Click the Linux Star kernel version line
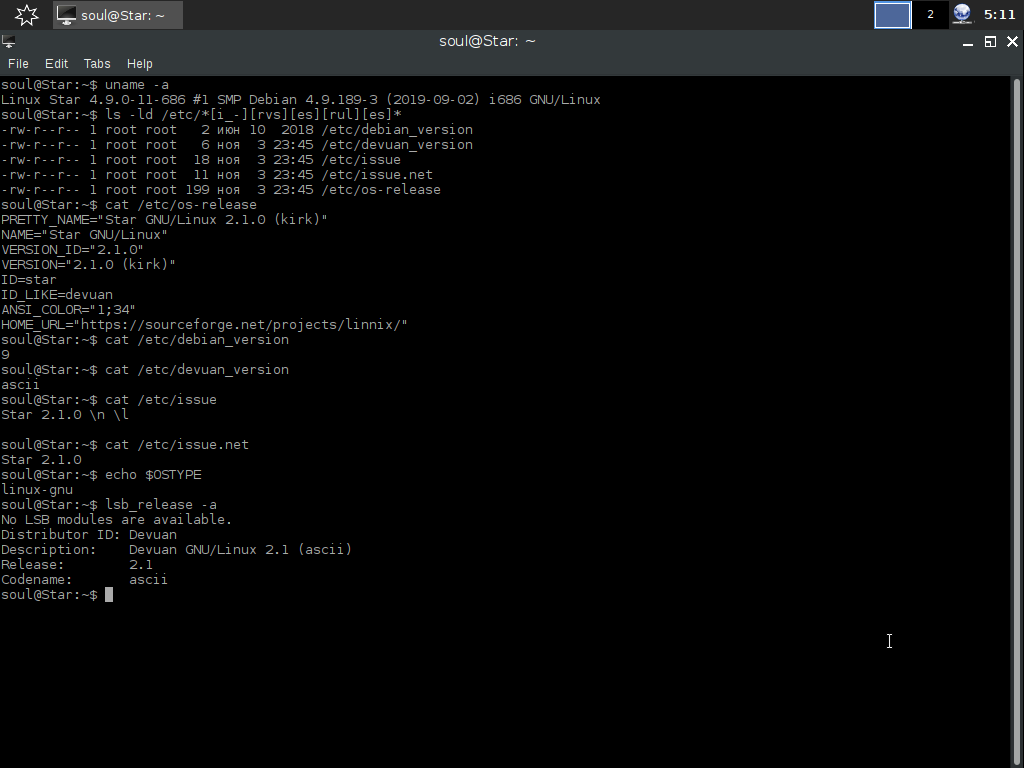Image resolution: width=1024 pixels, height=768 pixels. [300, 100]
